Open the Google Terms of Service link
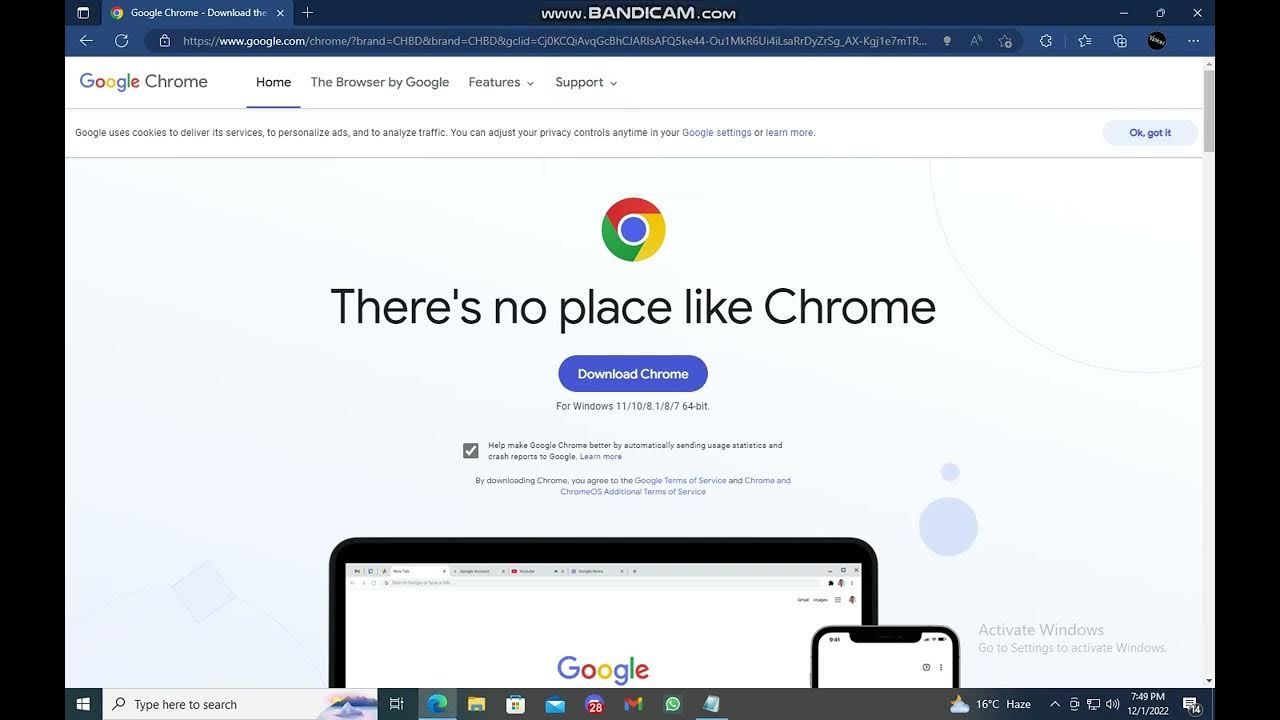1280x720 pixels. pos(680,481)
